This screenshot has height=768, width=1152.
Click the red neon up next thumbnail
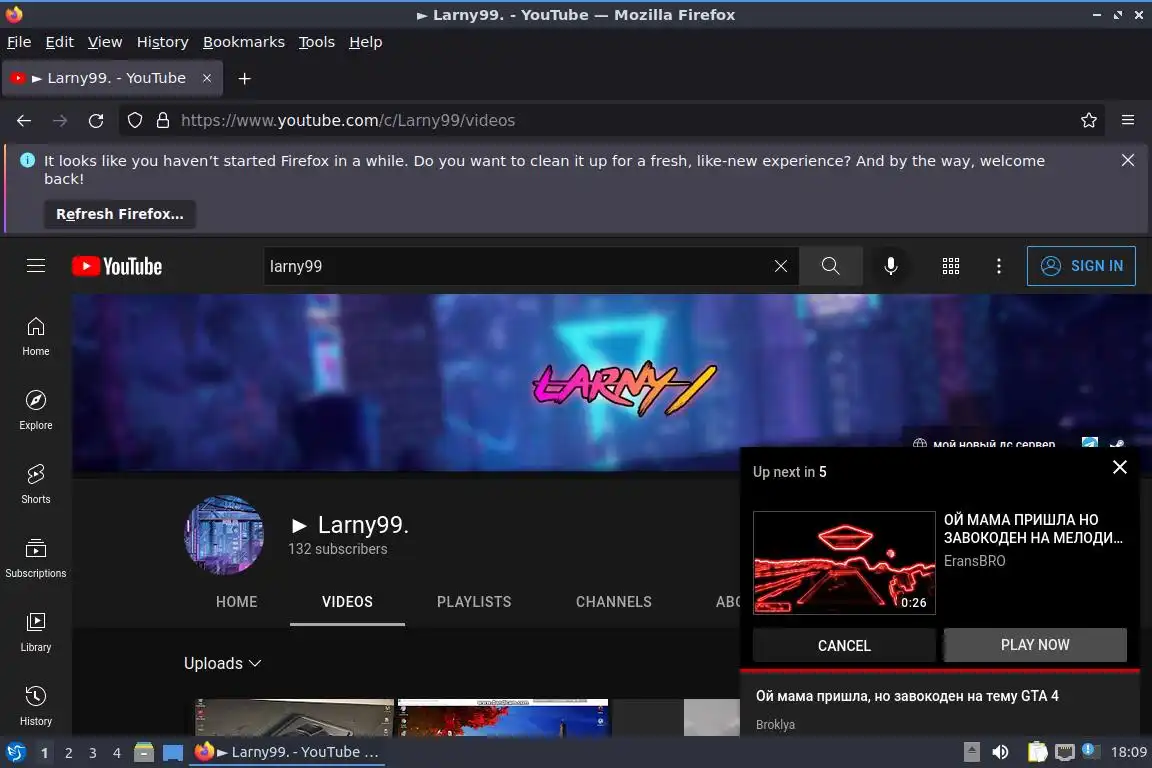coord(844,563)
